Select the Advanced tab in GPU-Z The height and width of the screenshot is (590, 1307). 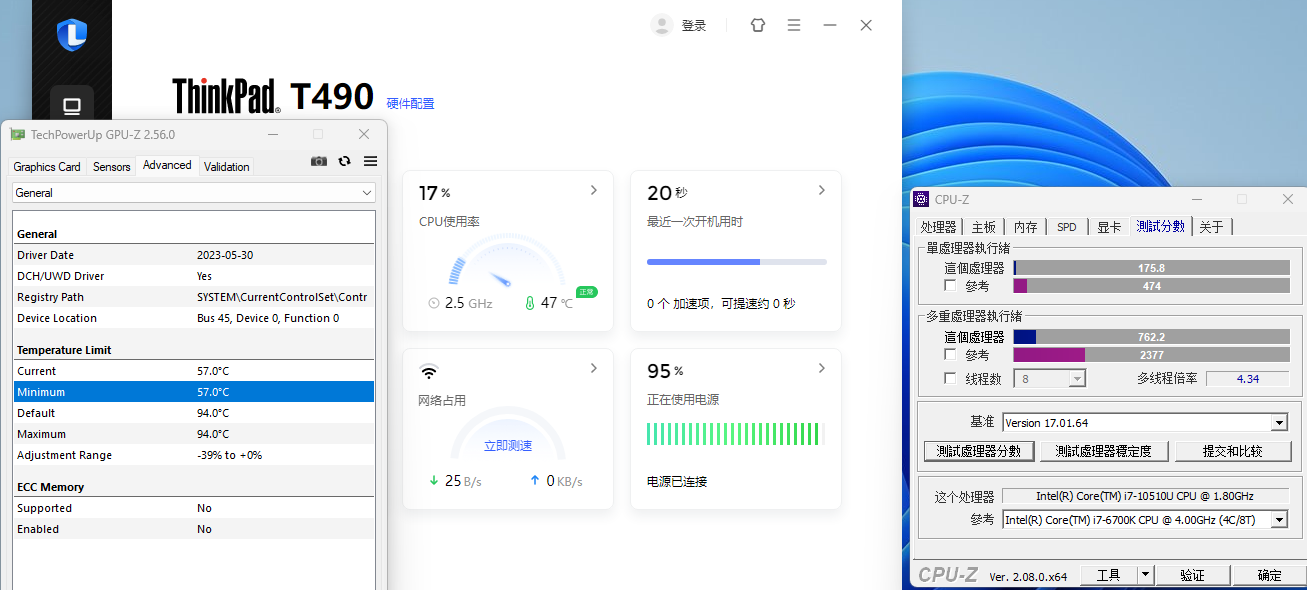(x=167, y=165)
